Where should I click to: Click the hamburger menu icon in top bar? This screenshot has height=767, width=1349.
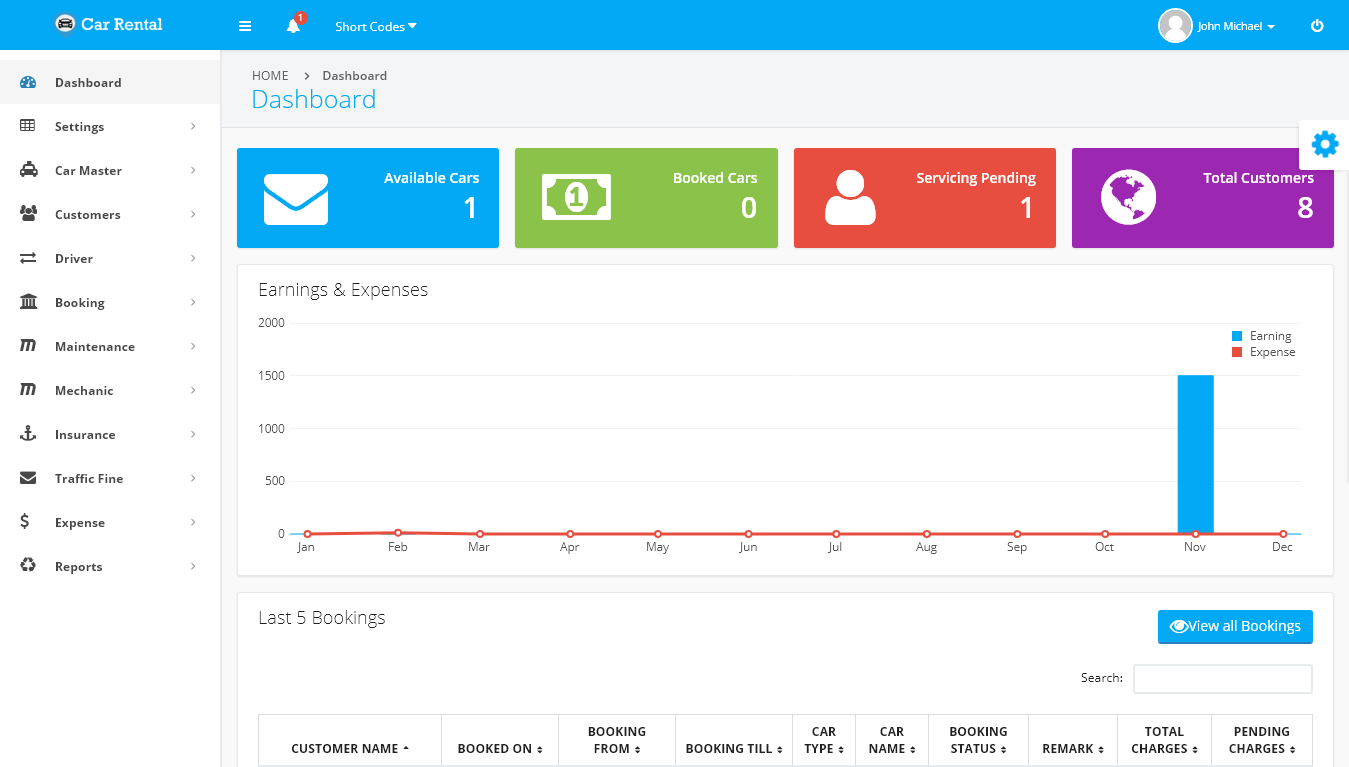coord(245,26)
